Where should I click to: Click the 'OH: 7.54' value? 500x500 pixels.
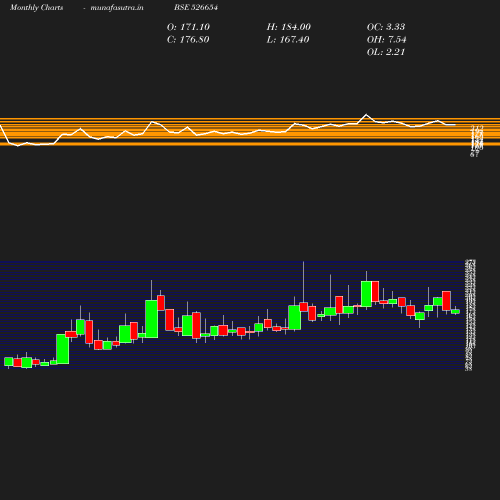tap(387, 40)
